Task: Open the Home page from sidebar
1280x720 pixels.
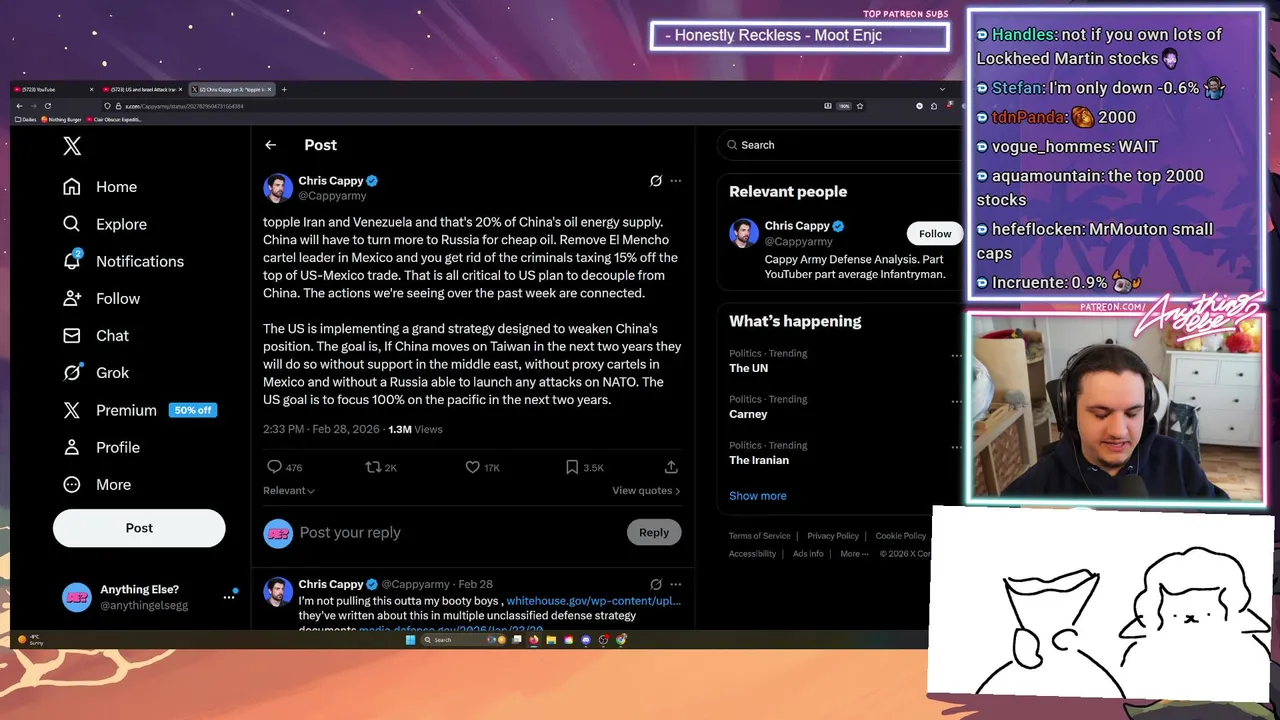Action: (x=100, y=187)
